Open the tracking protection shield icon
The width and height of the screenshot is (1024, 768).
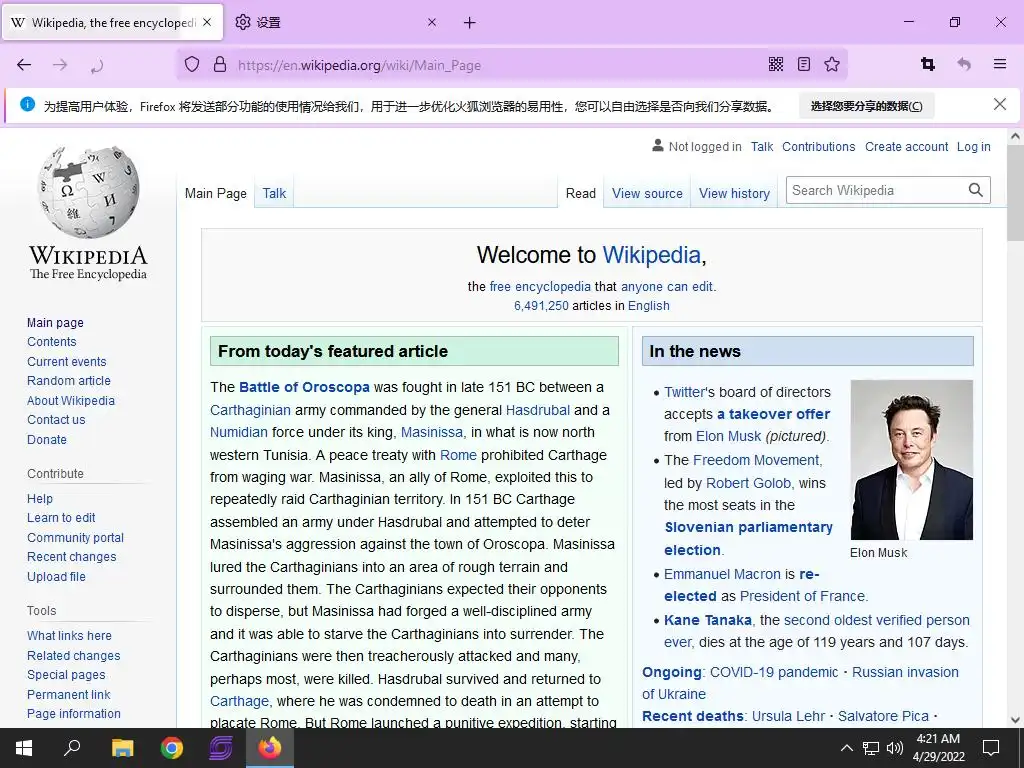(x=191, y=65)
